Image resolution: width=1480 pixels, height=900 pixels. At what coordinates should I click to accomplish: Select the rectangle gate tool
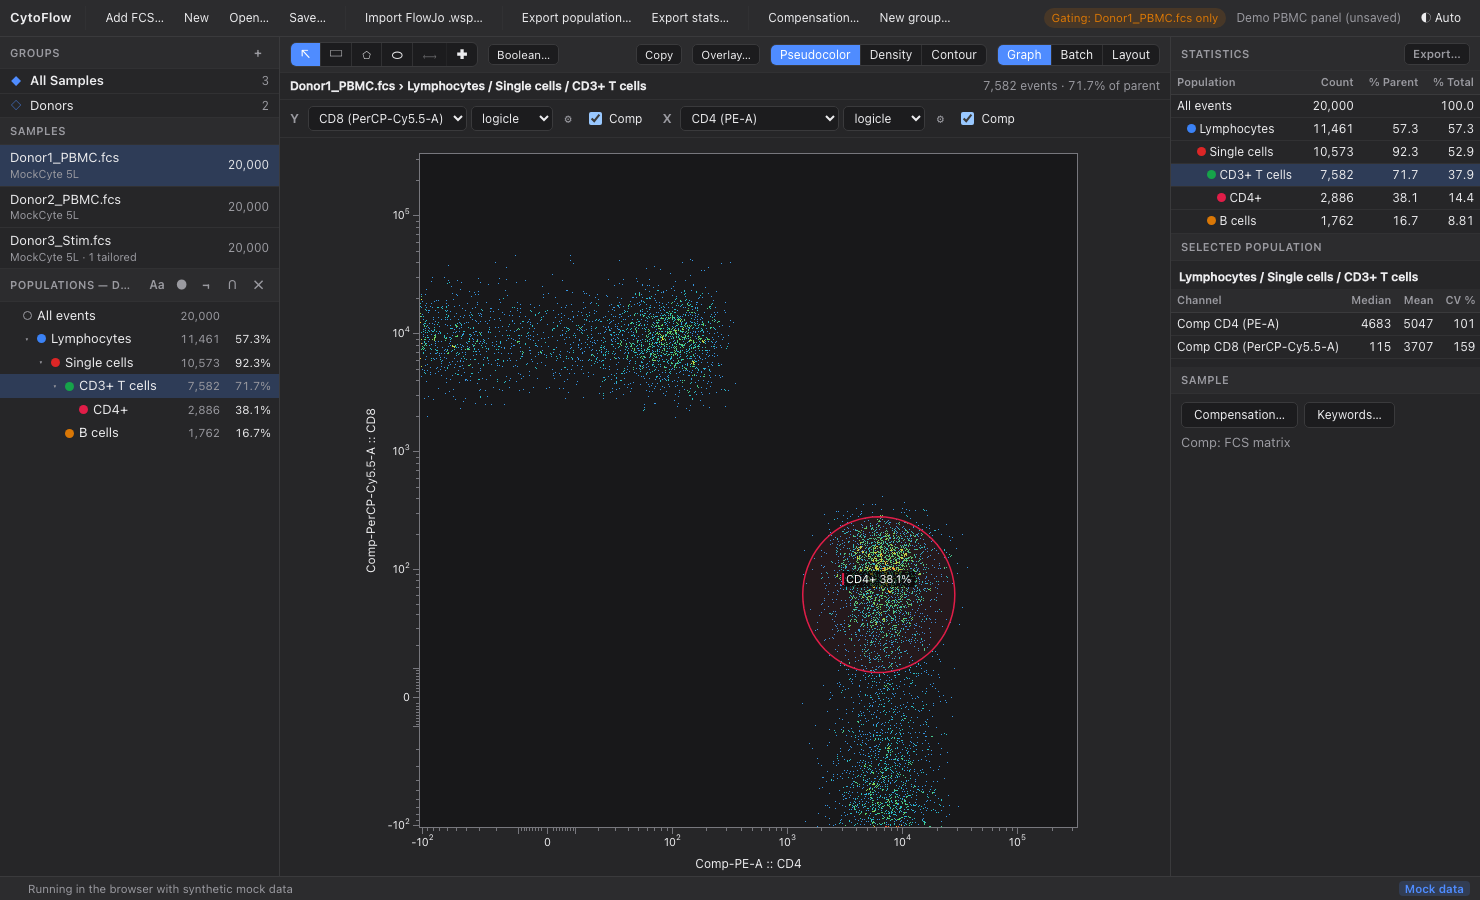click(x=336, y=55)
